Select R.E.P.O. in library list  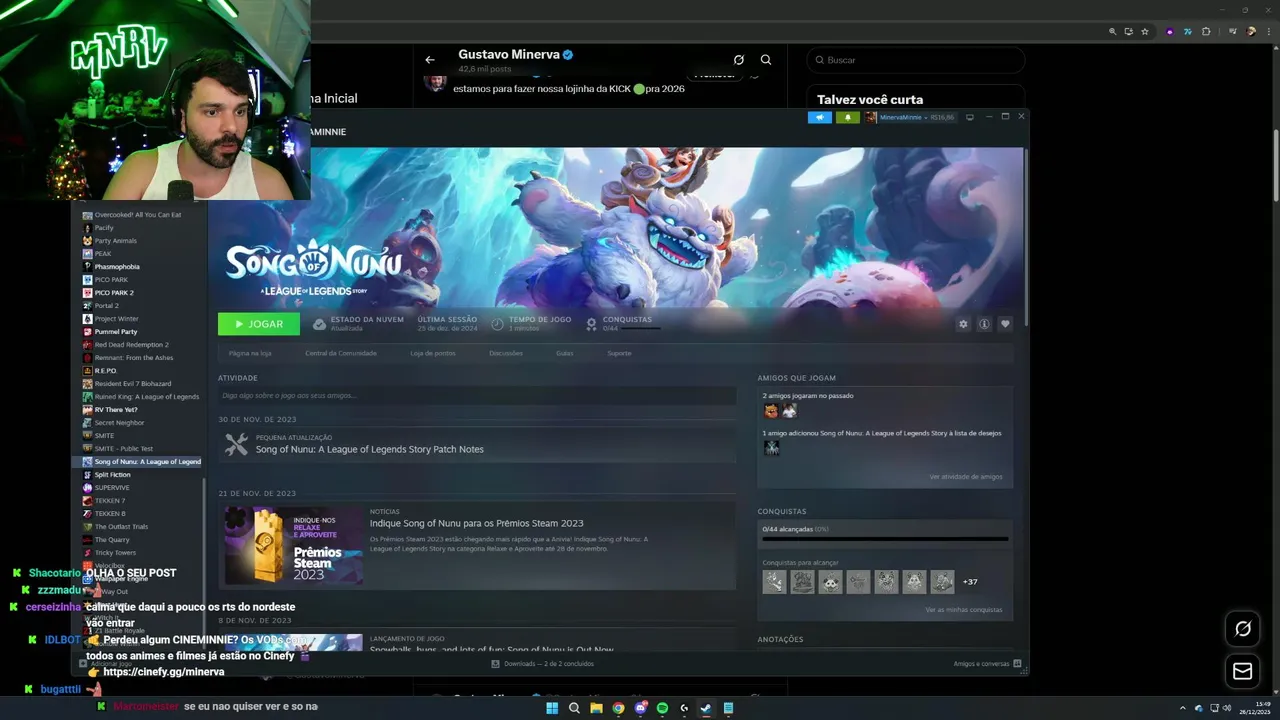pos(106,371)
